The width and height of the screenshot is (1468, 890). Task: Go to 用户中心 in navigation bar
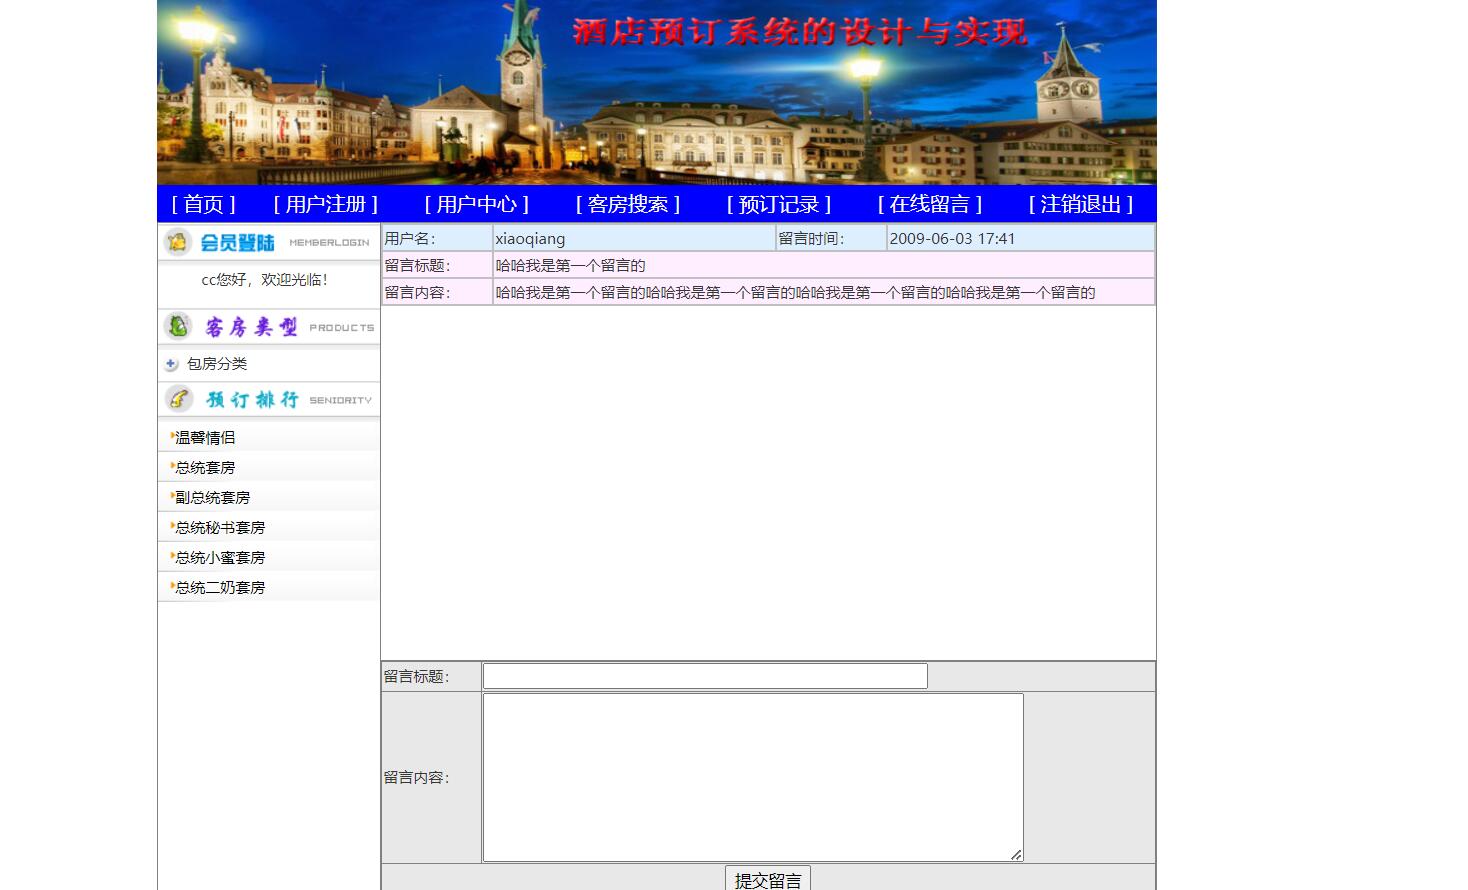pyautogui.click(x=477, y=204)
